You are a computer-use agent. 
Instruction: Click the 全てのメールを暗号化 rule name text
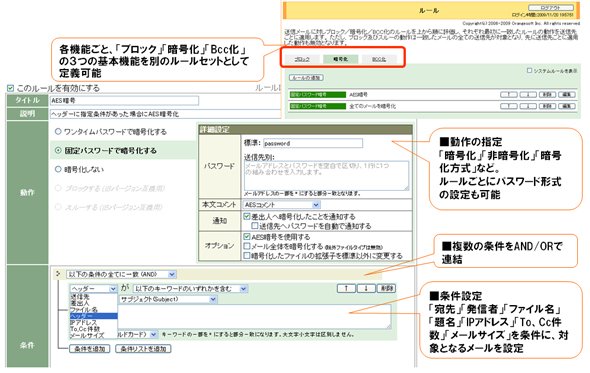372,106
